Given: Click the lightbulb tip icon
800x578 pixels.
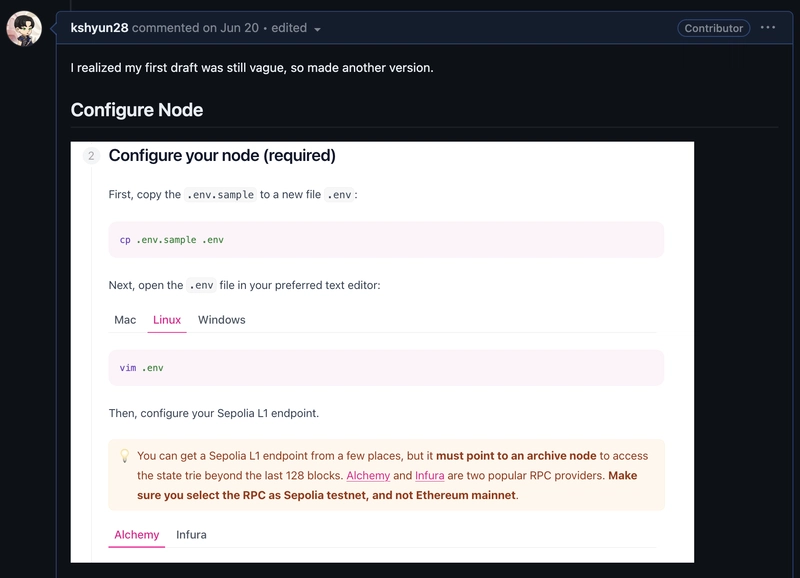Looking at the screenshot, I should click(x=124, y=456).
